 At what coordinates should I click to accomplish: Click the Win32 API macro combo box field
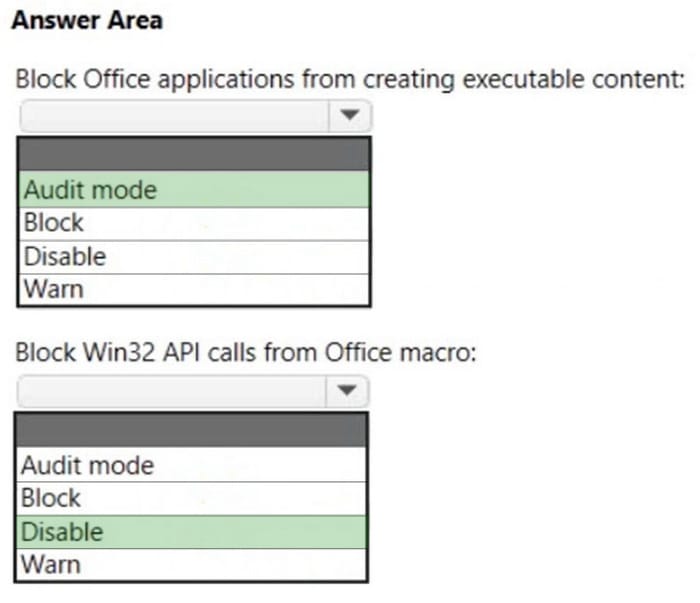[x=192, y=391]
